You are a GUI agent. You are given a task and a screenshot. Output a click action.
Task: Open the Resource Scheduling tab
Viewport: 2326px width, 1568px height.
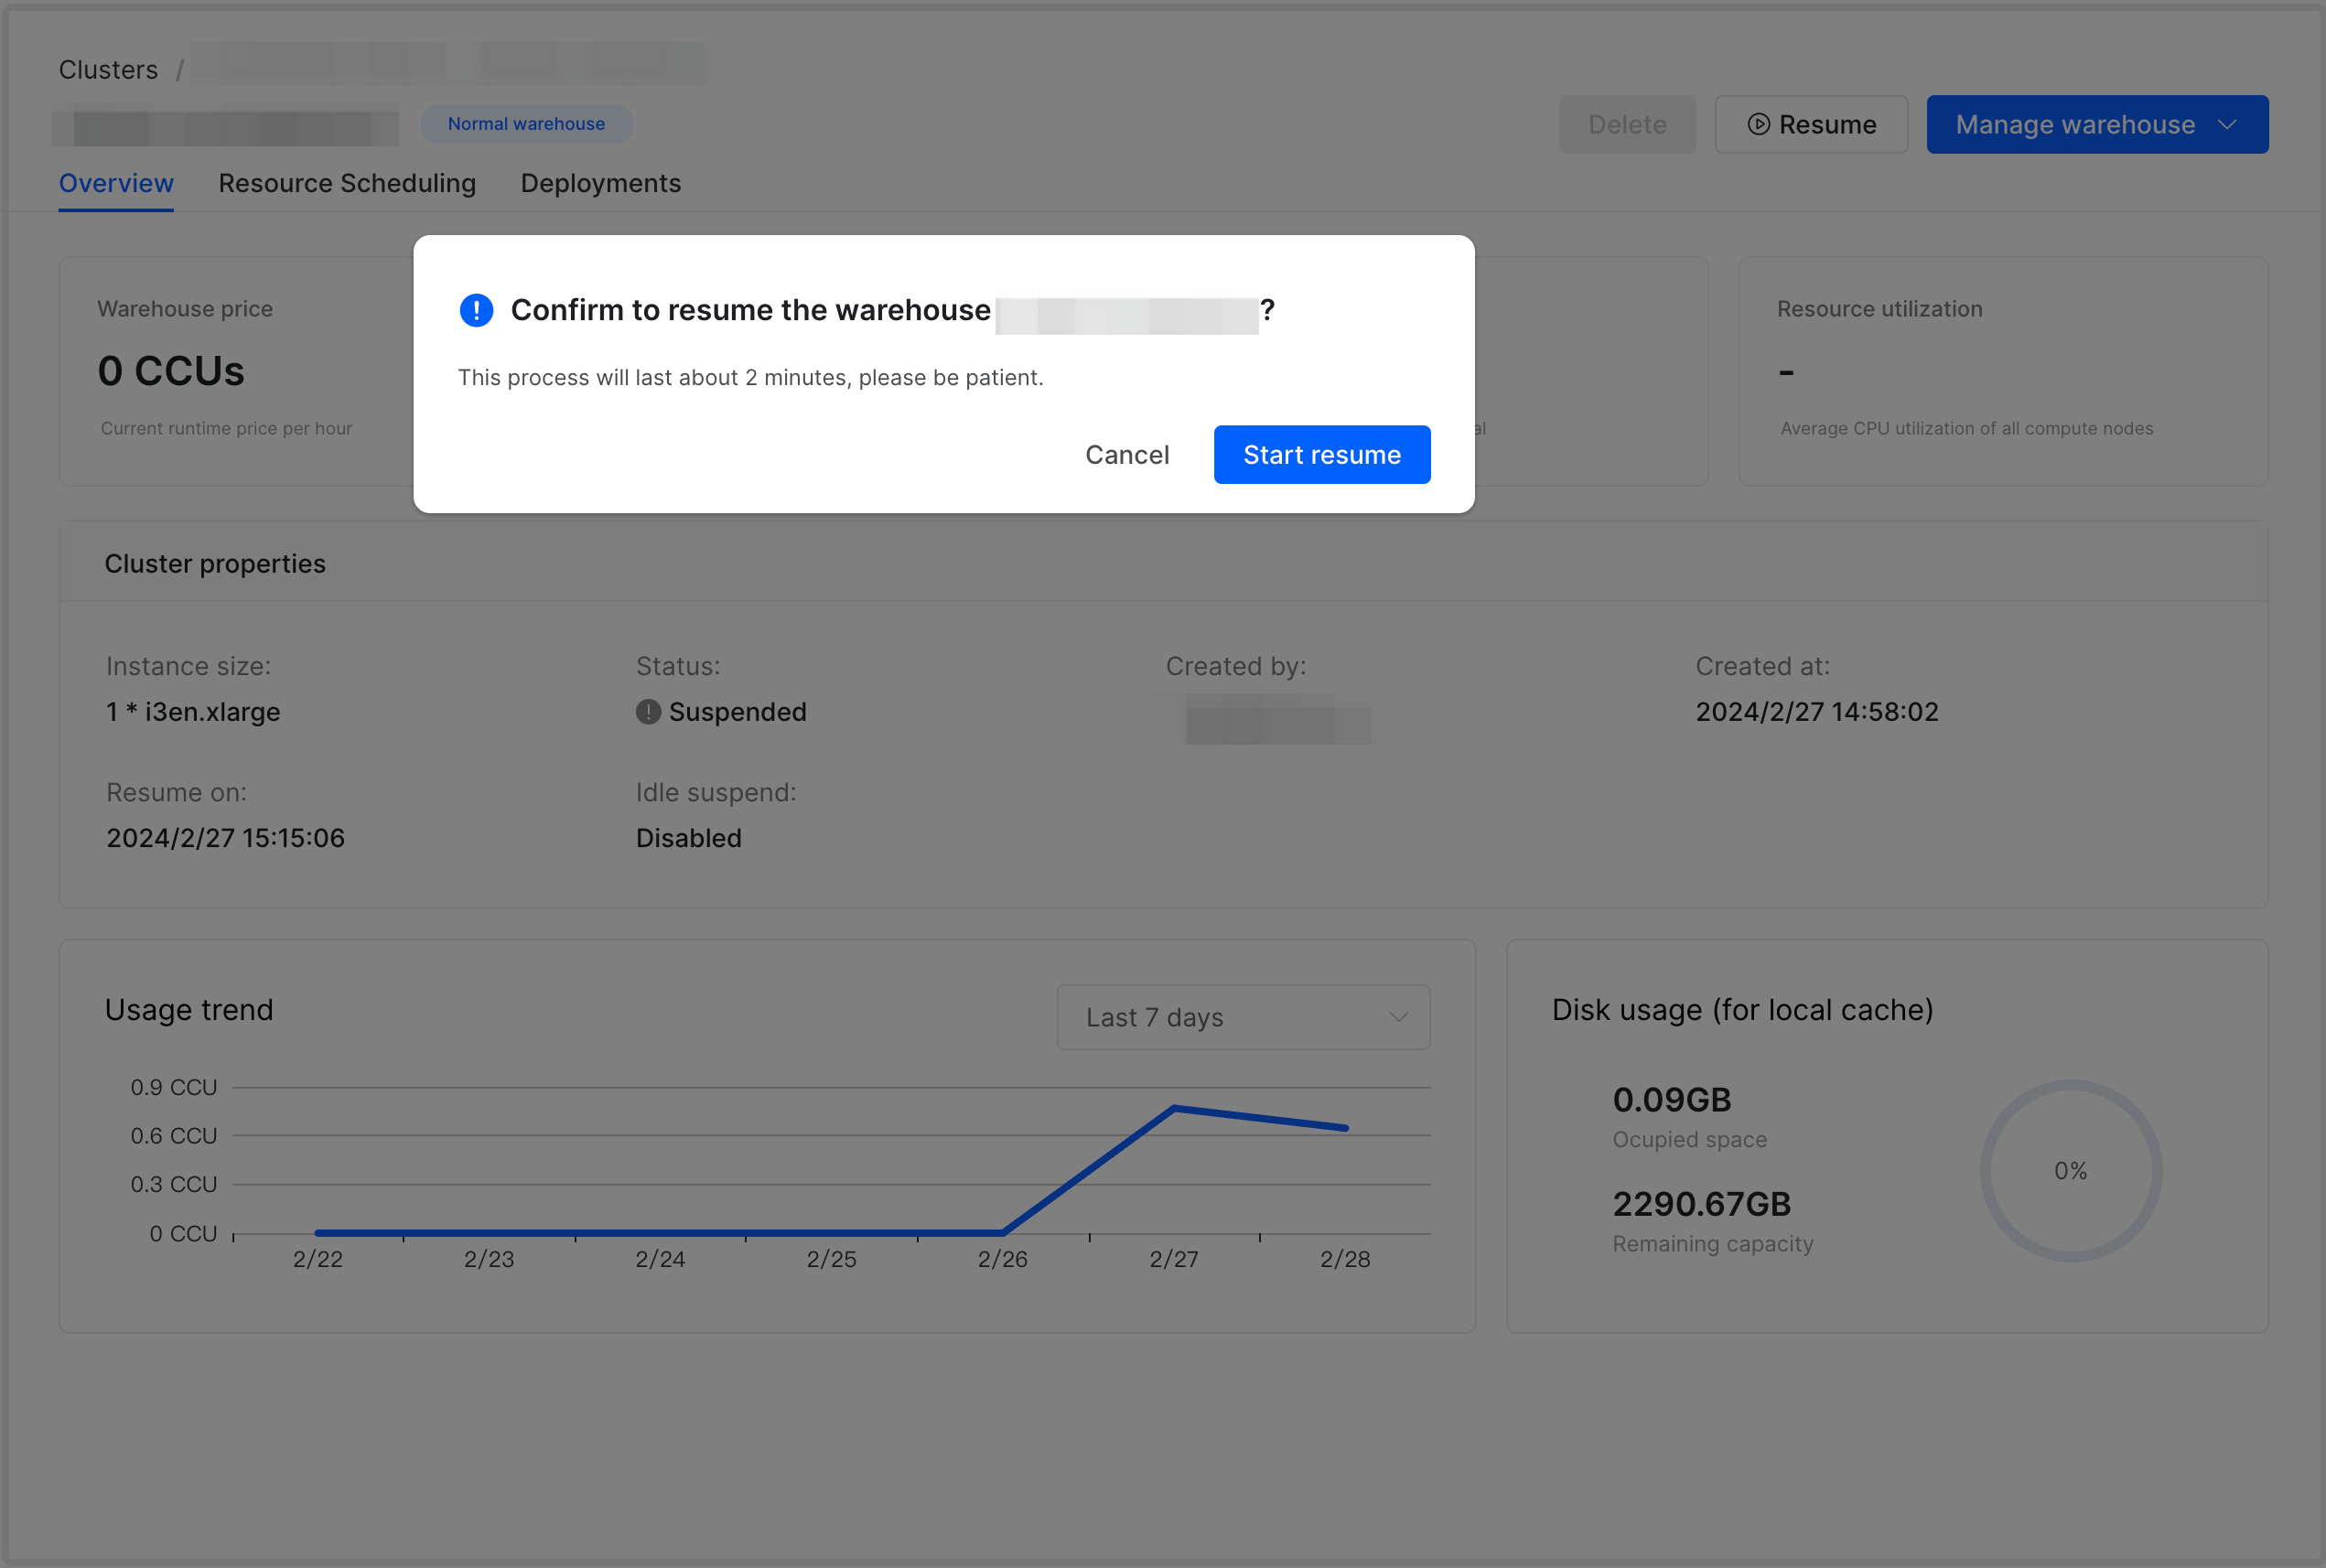click(347, 183)
